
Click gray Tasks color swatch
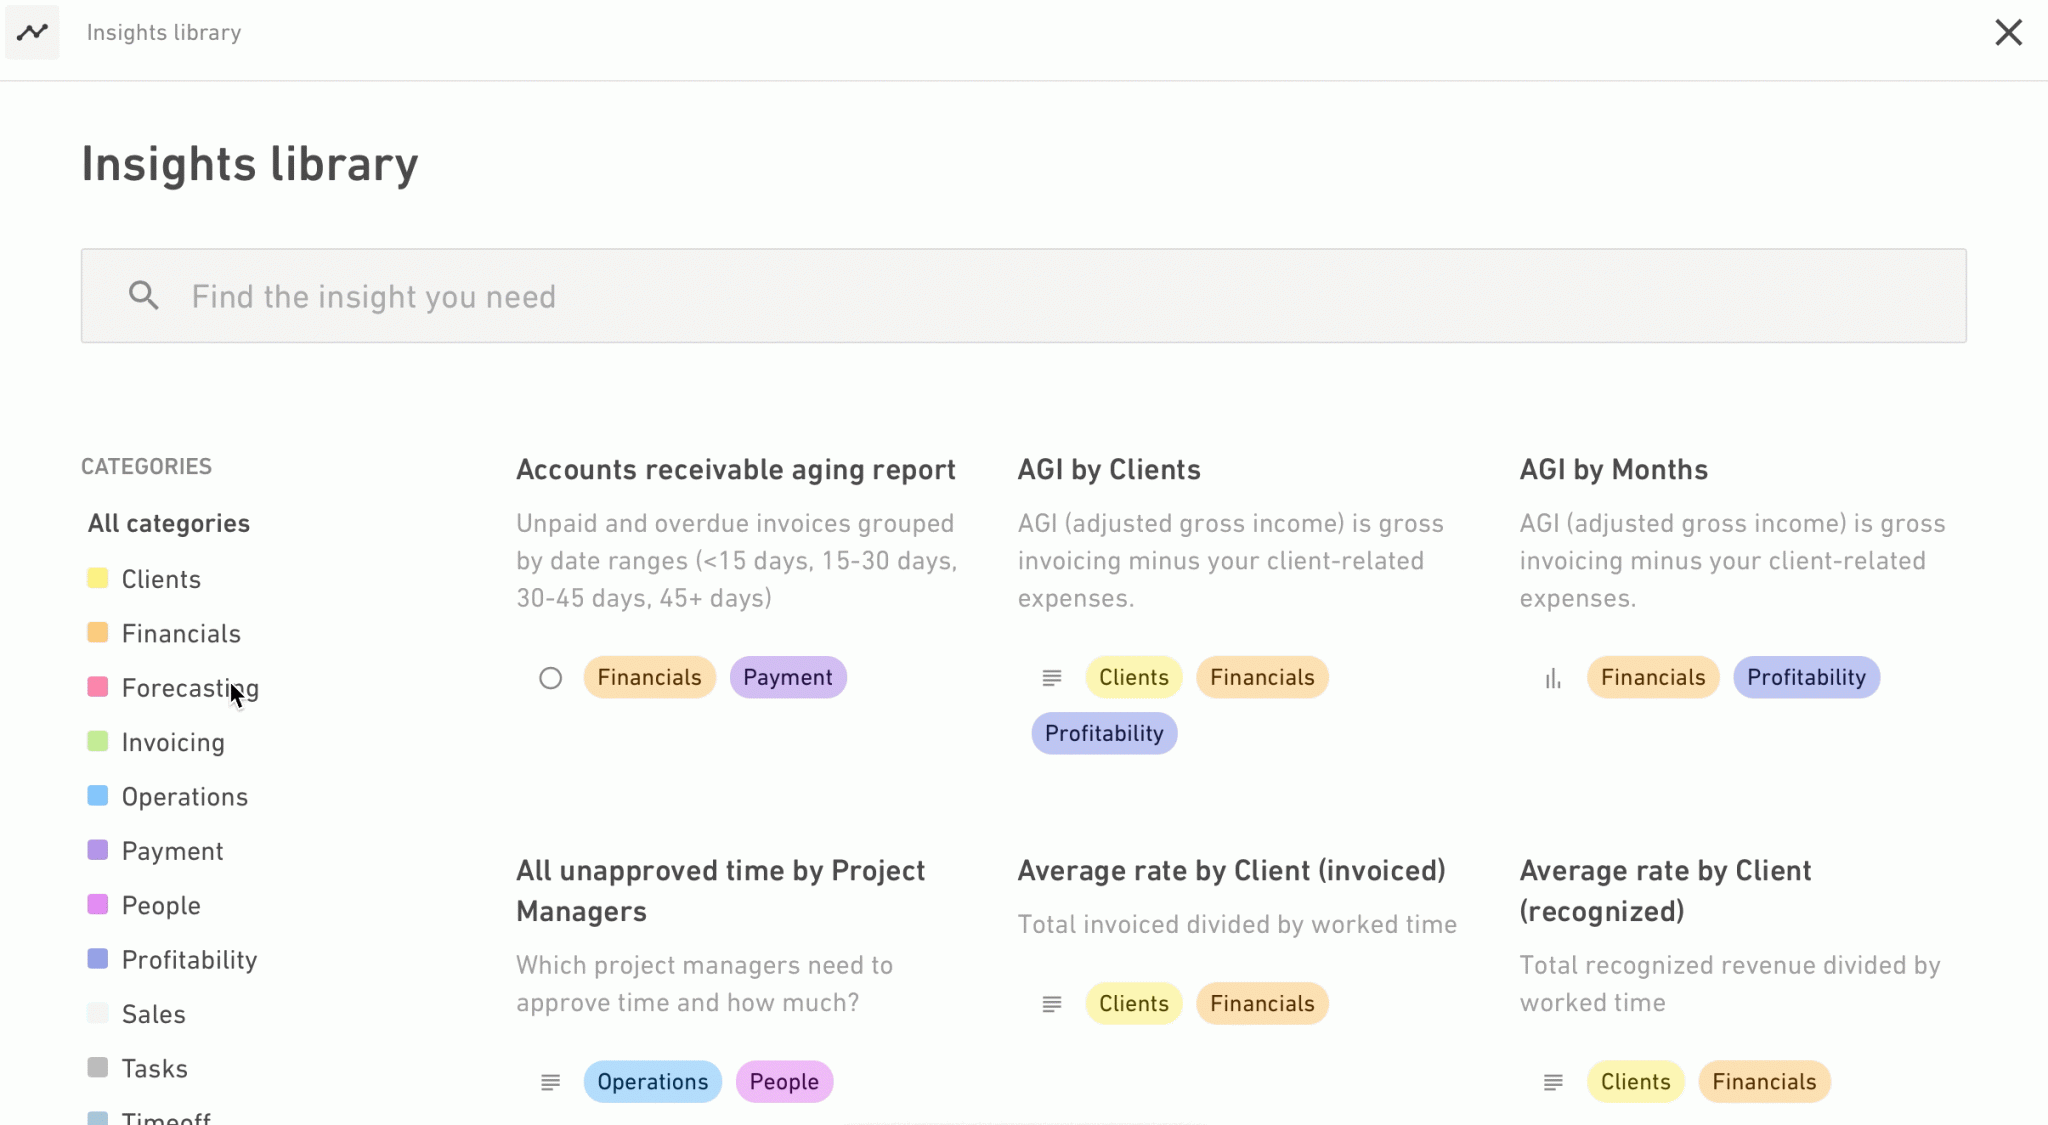click(x=98, y=1067)
